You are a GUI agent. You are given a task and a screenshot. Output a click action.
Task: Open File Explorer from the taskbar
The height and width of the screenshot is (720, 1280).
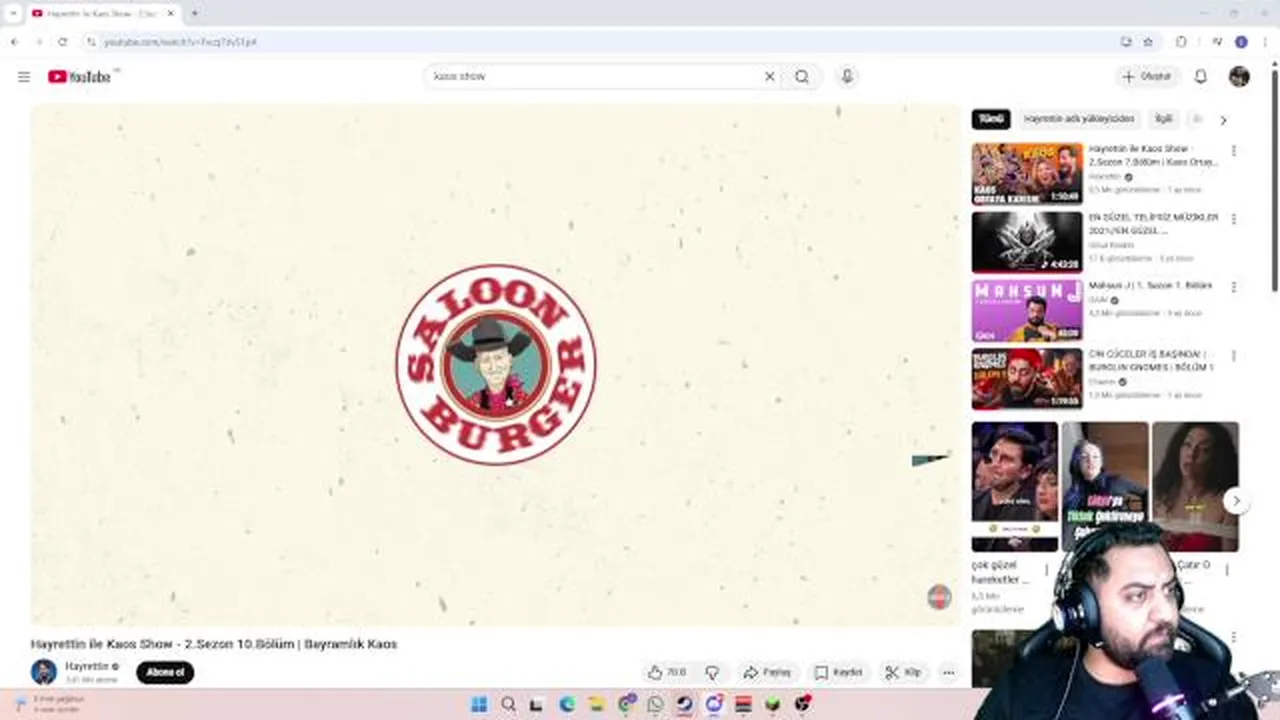tap(596, 704)
